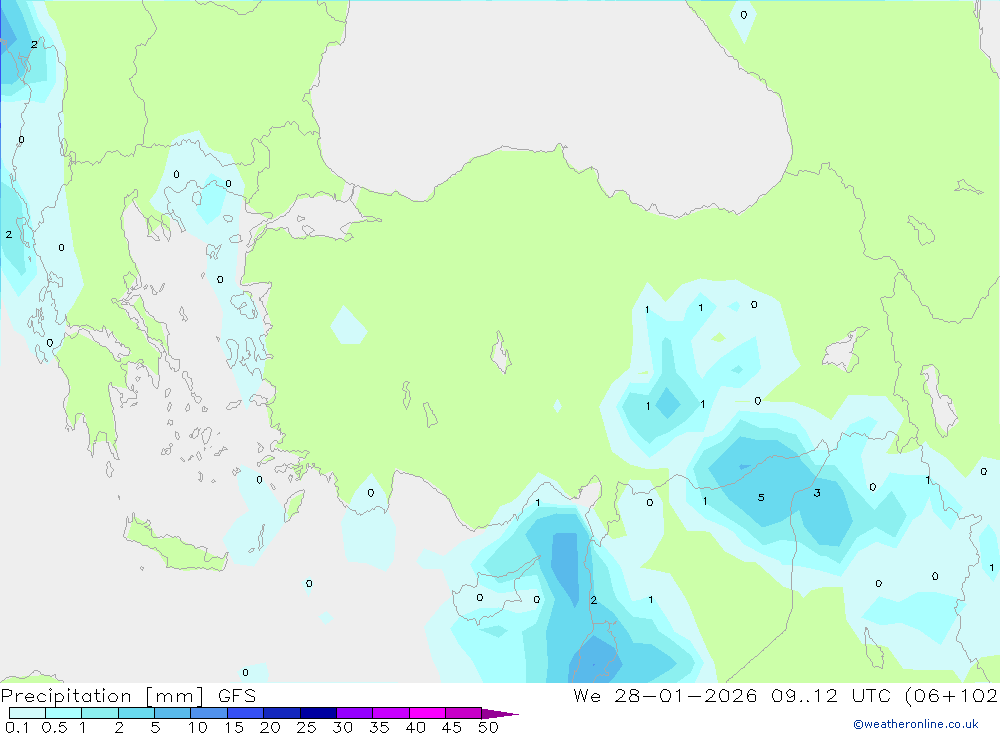Screen dimensions: 1000x733
Task: Click the 25–30 mm navy legend swatch
Action: tap(318, 713)
